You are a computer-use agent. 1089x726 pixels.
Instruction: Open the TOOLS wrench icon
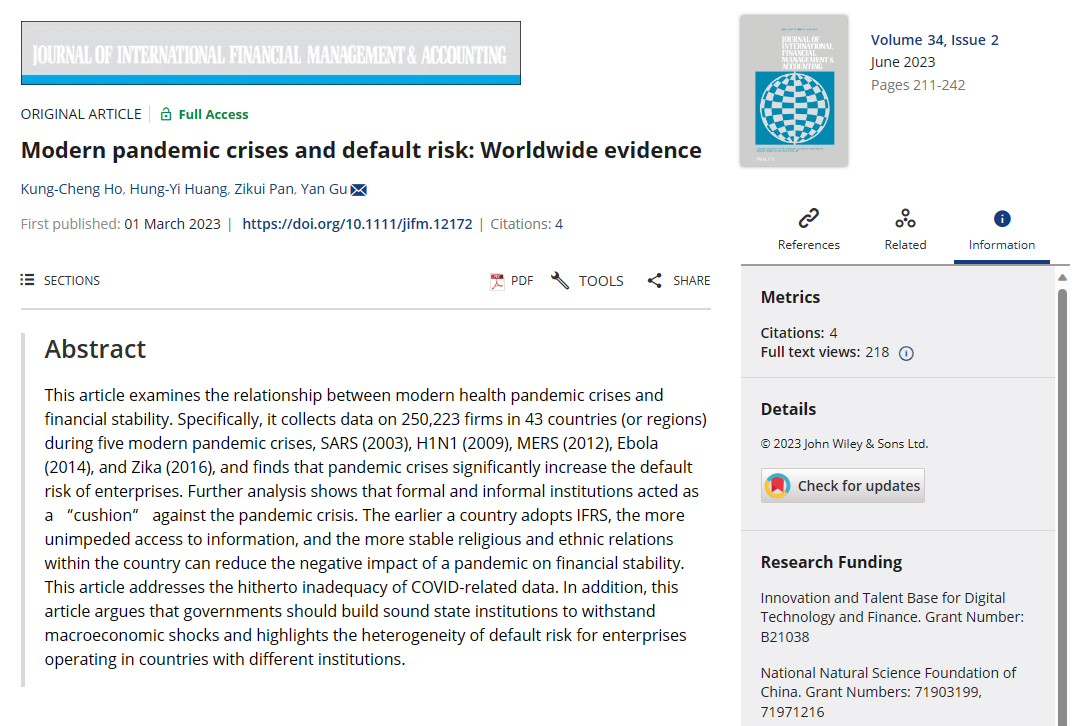point(560,280)
